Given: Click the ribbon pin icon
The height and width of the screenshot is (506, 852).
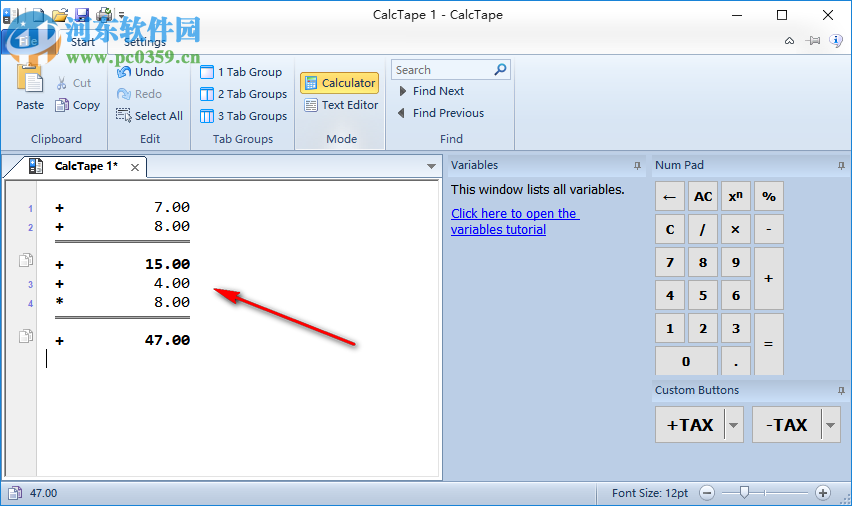Looking at the screenshot, I should click(813, 41).
